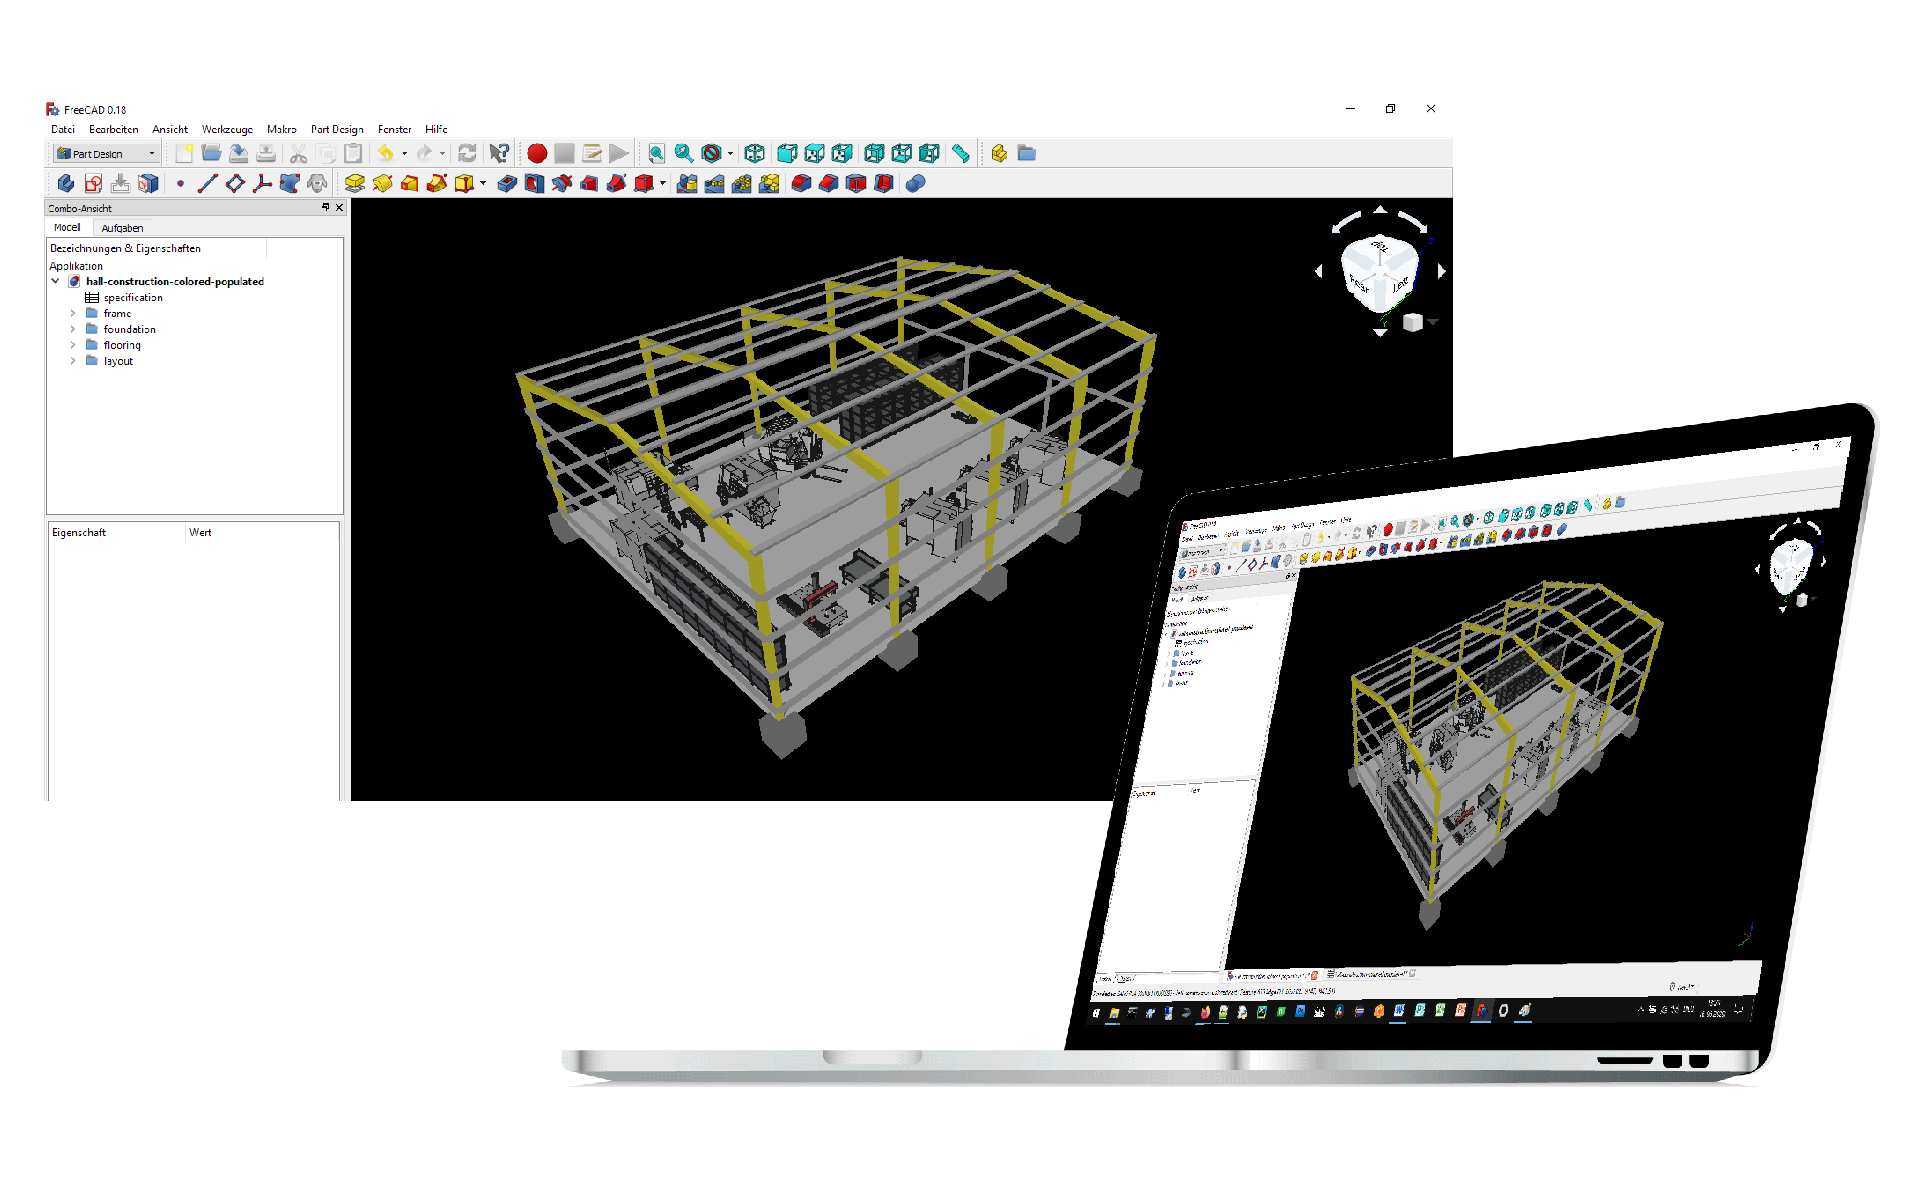Viewport: 1920px width, 1200px height.
Task: Expand the frame folder
Action: pos(73,314)
